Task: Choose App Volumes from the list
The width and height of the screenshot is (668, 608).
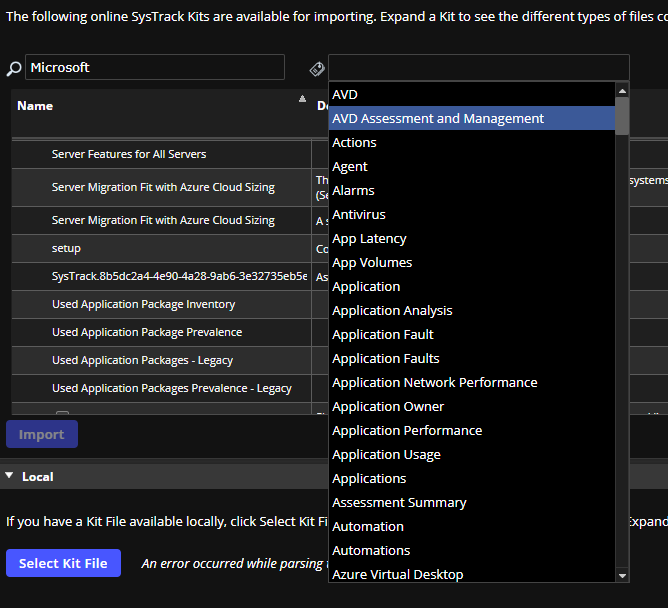Action: (372, 263)
